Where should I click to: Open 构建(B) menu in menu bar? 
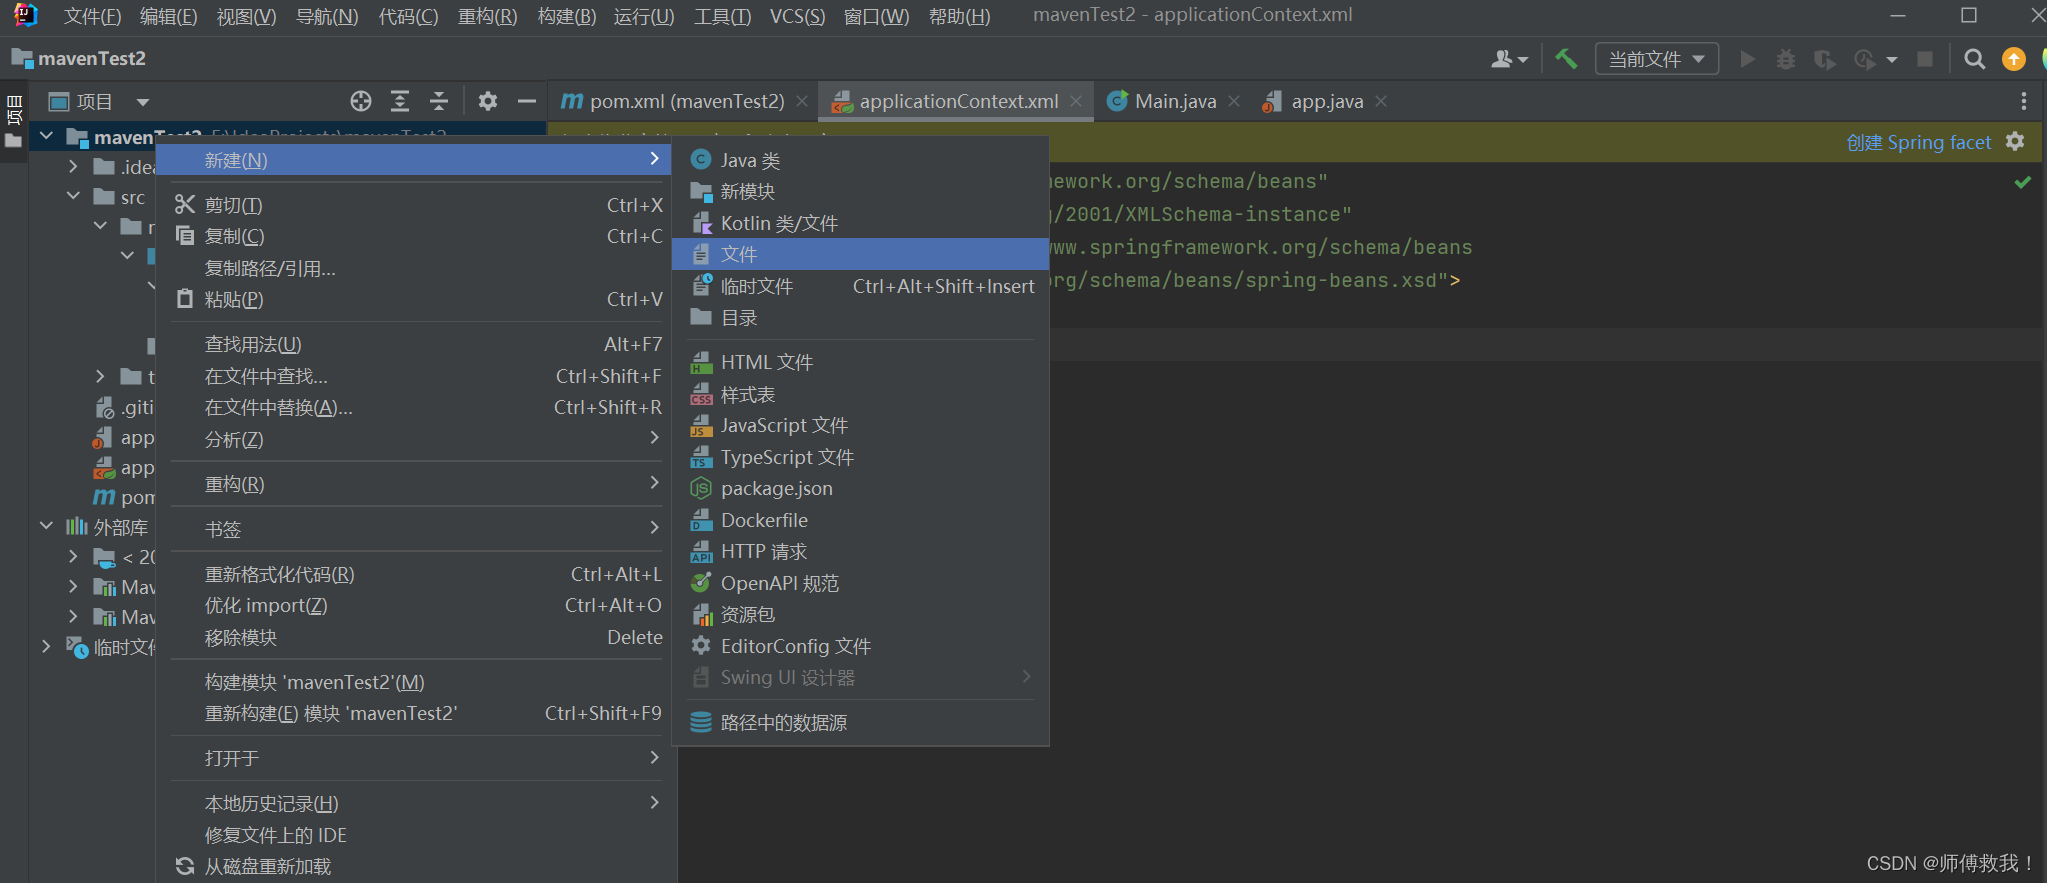click(566, 16)
